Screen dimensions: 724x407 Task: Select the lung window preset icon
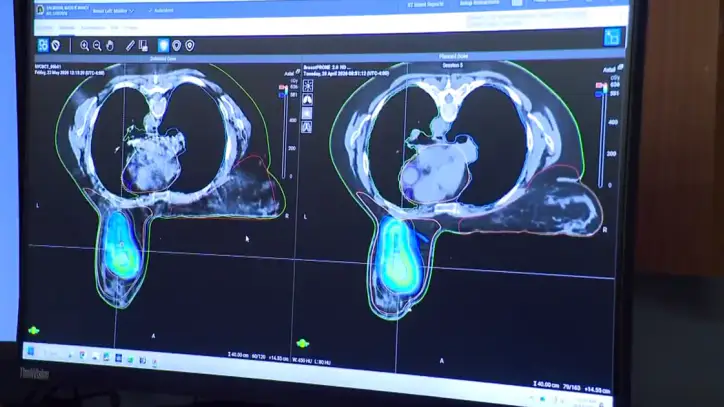tap(308, 99)
